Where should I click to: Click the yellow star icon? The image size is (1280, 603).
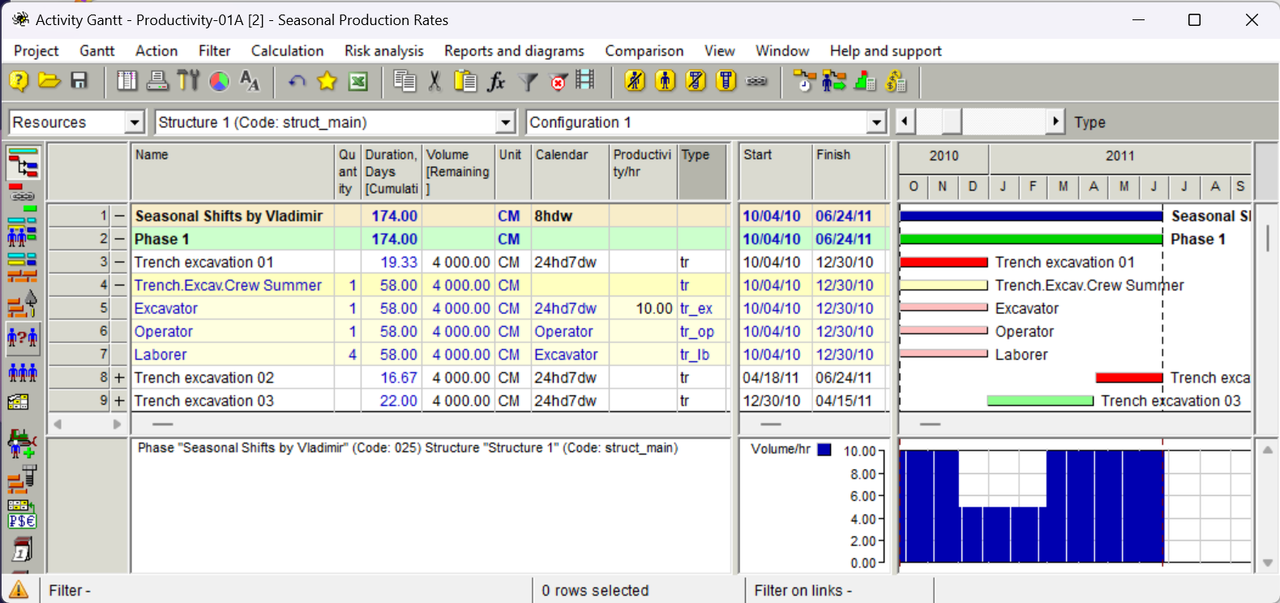[327, 82]
